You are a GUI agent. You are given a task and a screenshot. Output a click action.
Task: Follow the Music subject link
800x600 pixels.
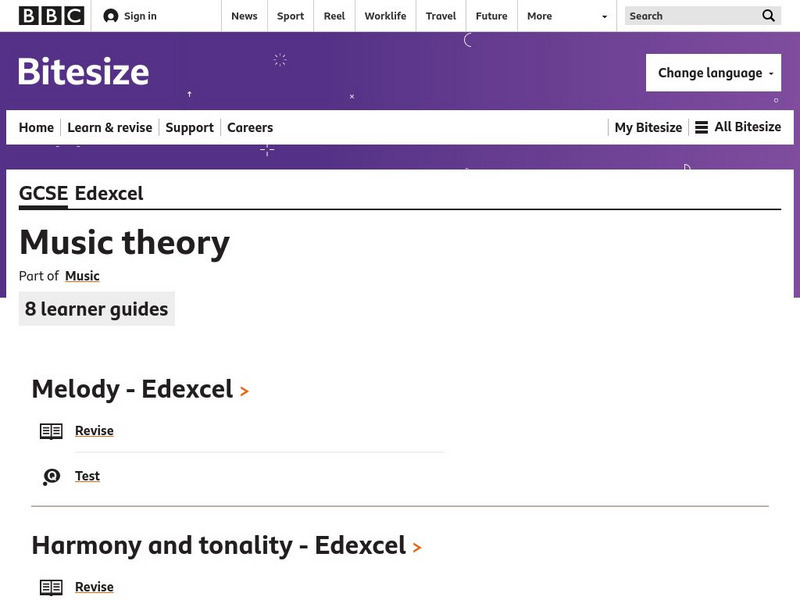[82, 276]
